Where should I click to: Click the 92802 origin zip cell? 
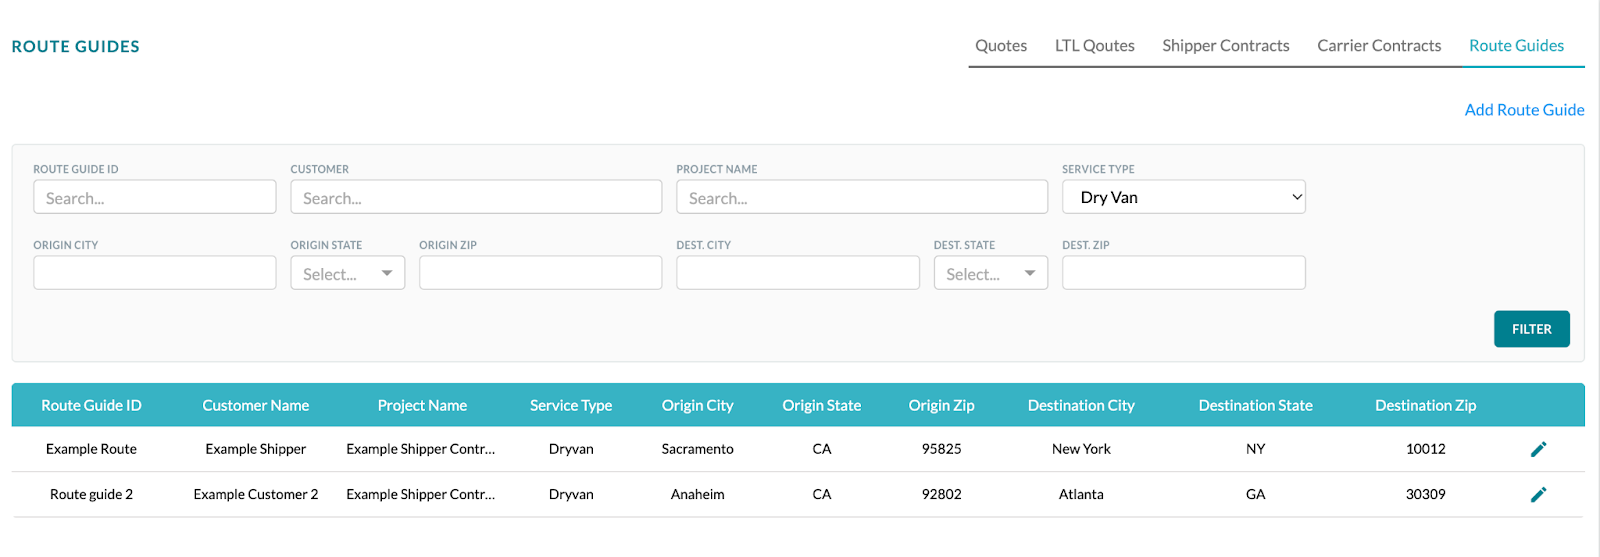[942, 494]
